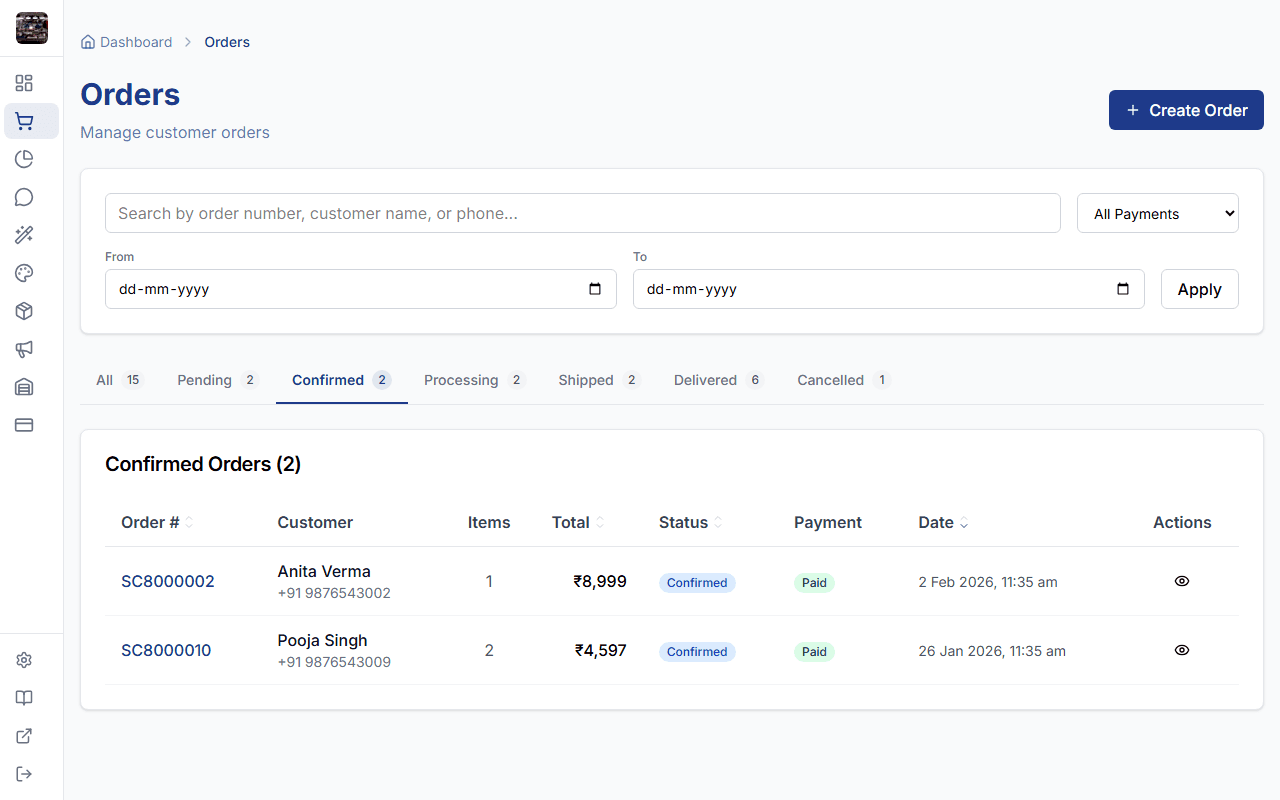Screen dimensions: 1280x800
Task: Click the Orders breadcrumb item
Action: point(227,42)
